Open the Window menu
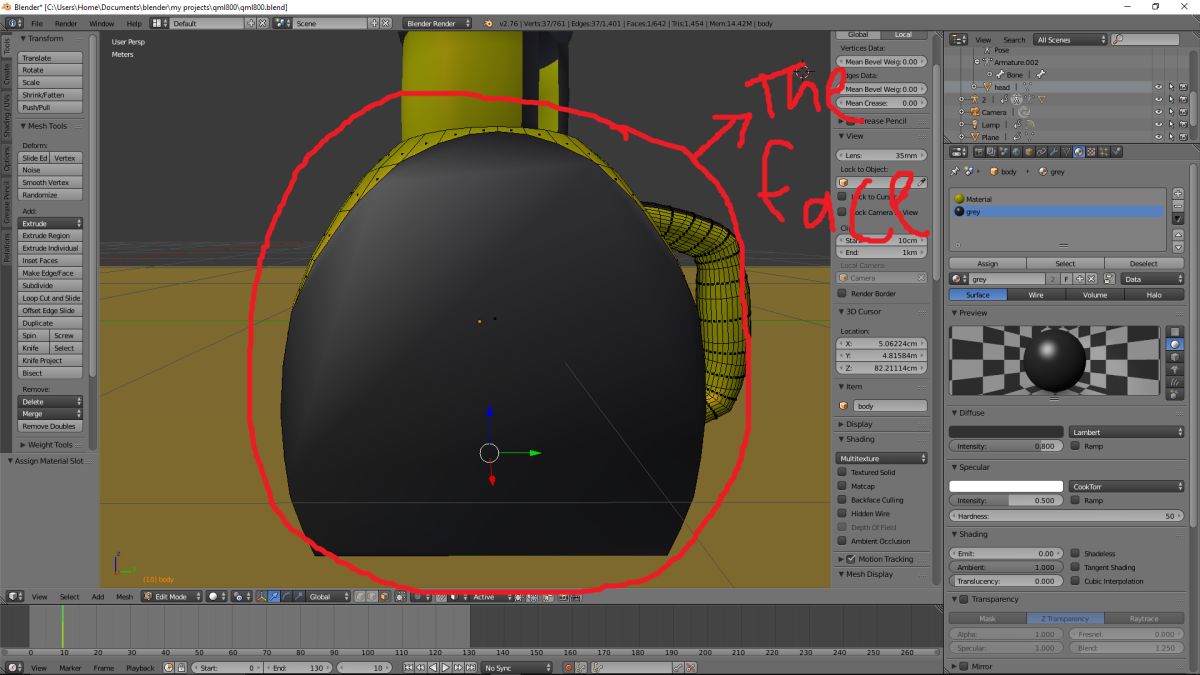 pyautogui.click(x=101, y=22)
